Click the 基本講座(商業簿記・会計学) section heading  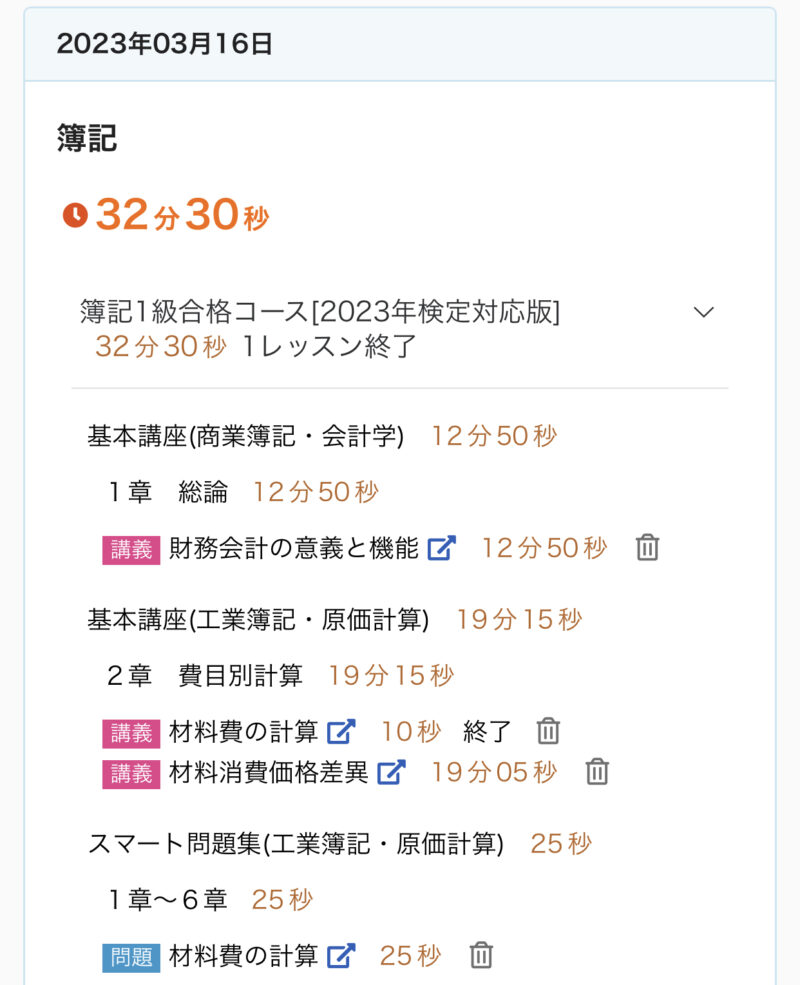(x=246, y=436)
